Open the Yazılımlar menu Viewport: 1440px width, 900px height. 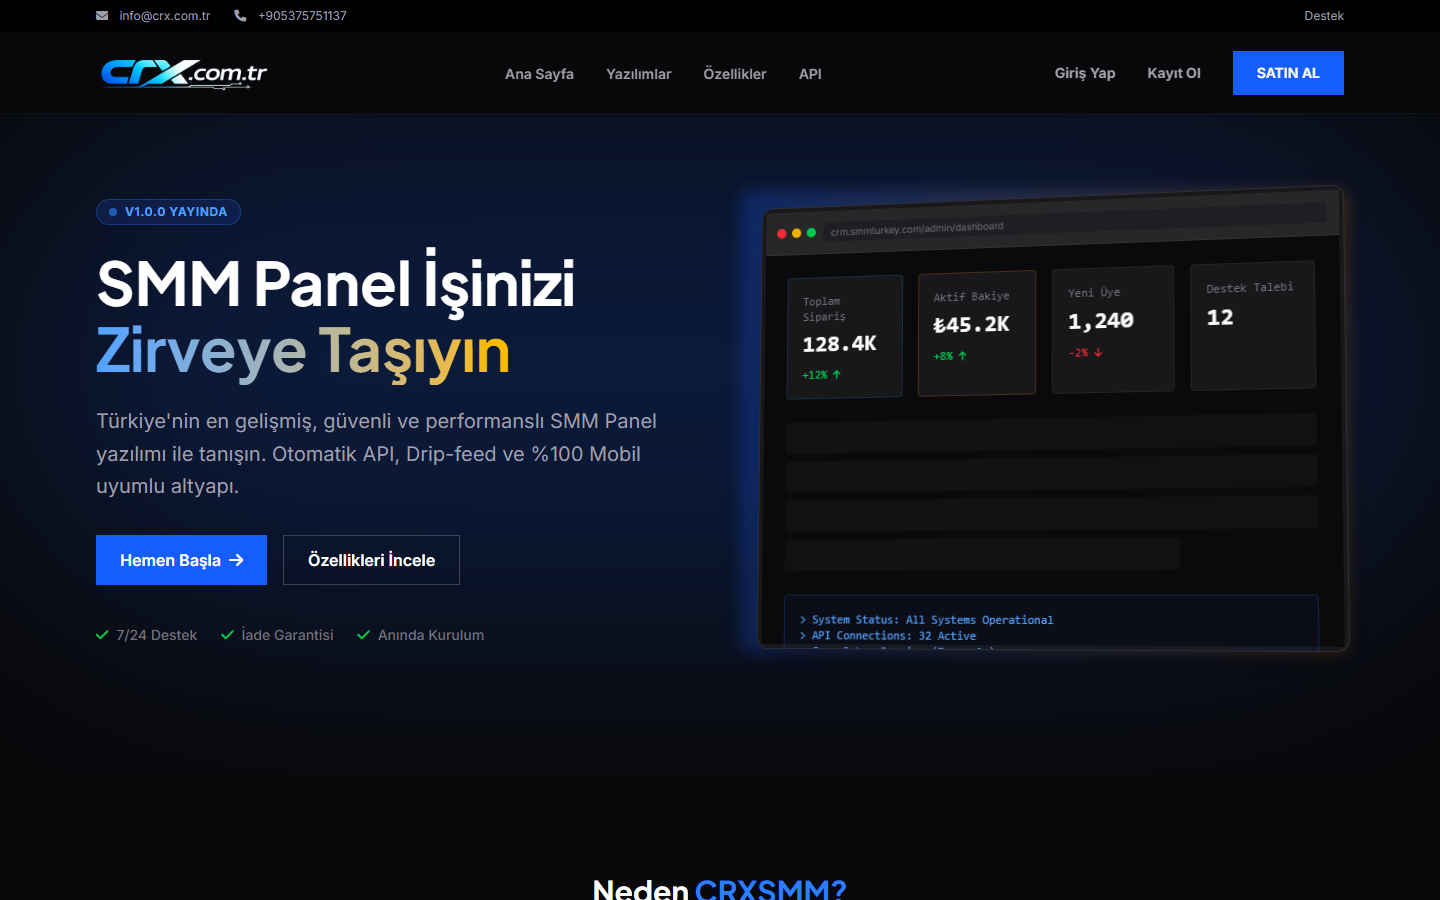pos(638,73)
